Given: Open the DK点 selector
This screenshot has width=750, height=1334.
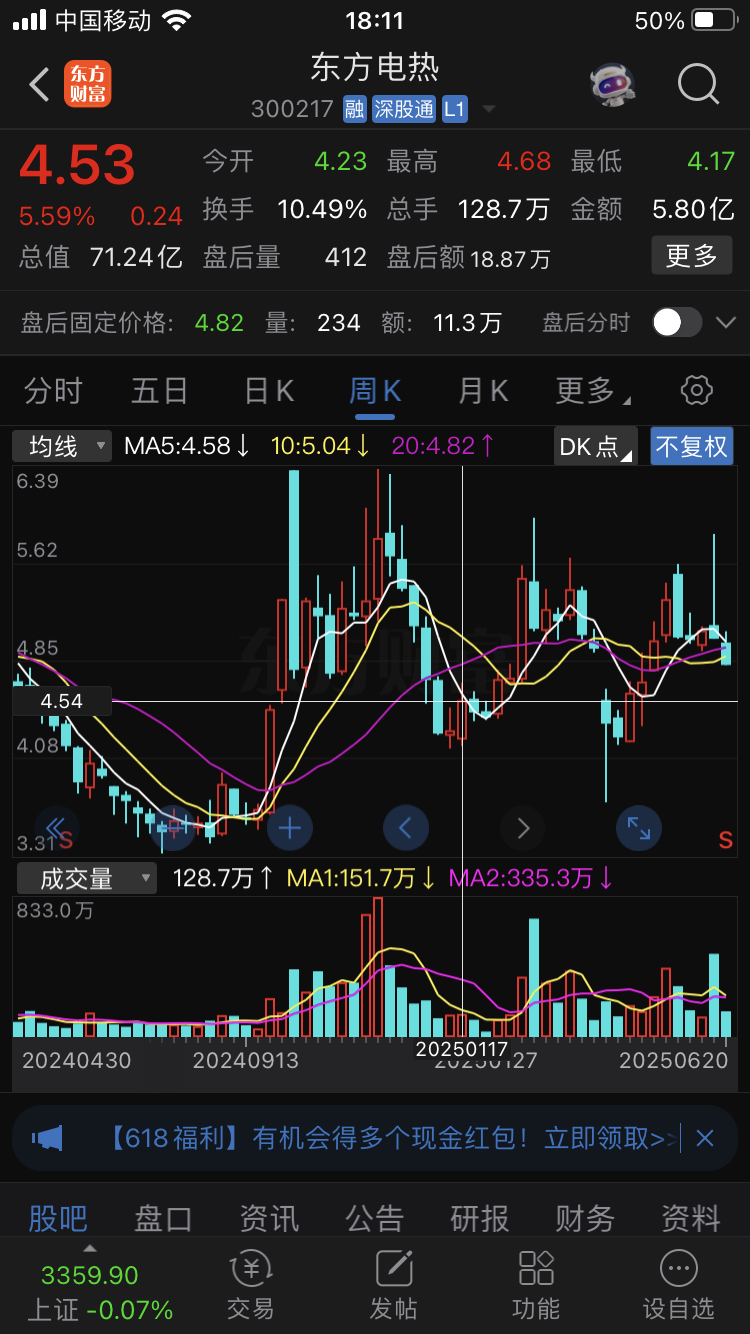Looking at the screenshot, I should (596, 446).
